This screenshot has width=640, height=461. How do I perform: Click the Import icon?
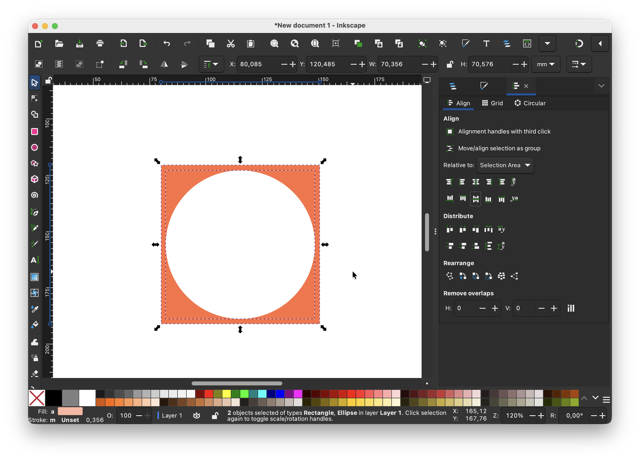click(123, 44)
